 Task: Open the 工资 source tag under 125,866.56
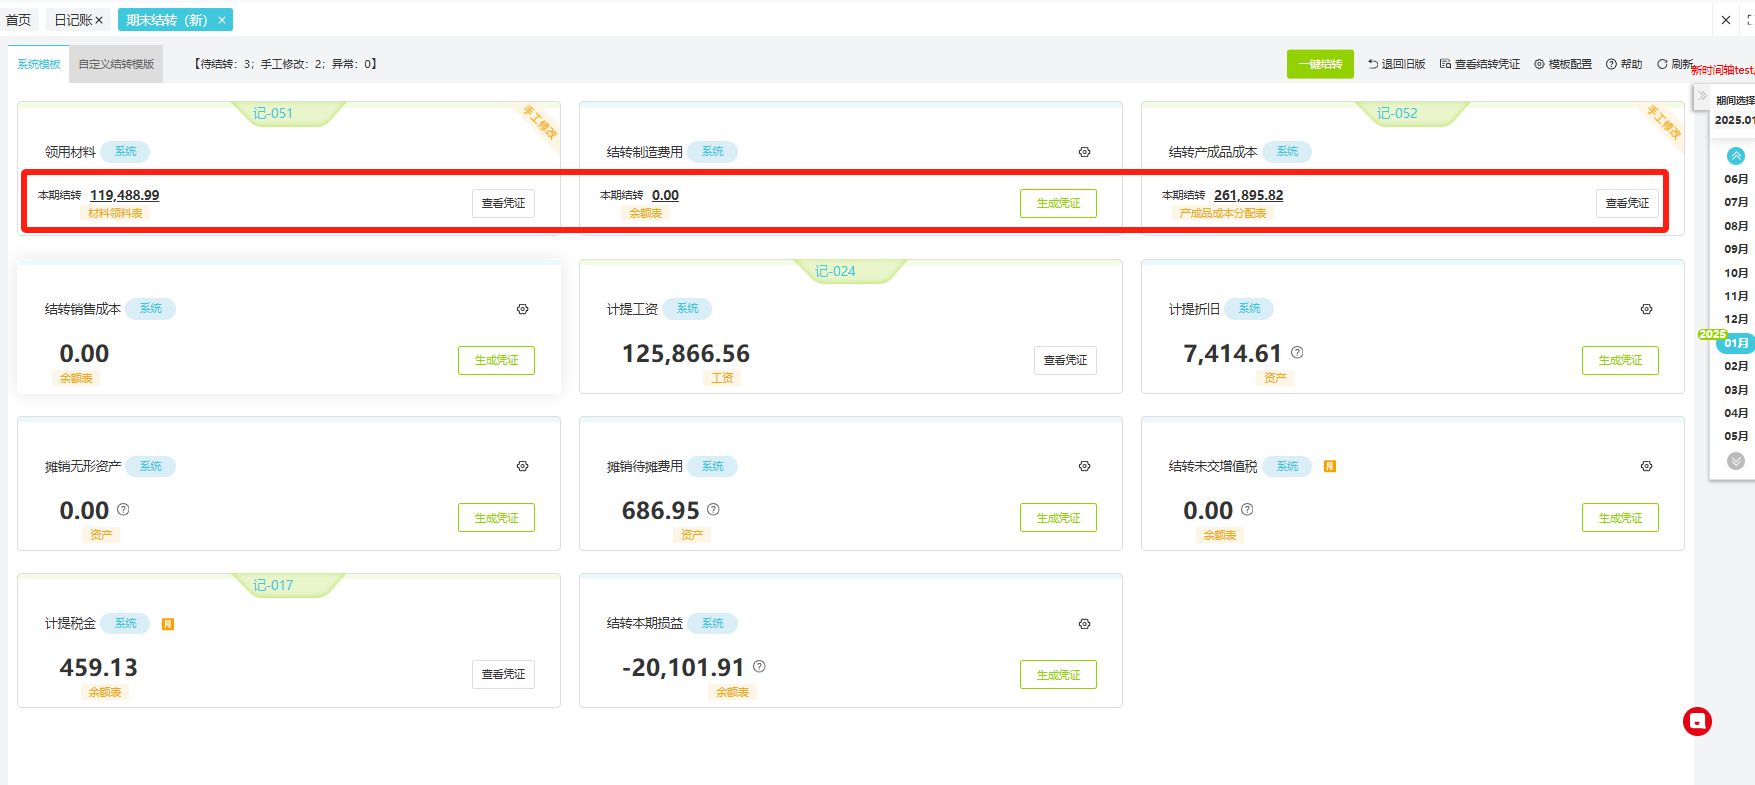722,378
